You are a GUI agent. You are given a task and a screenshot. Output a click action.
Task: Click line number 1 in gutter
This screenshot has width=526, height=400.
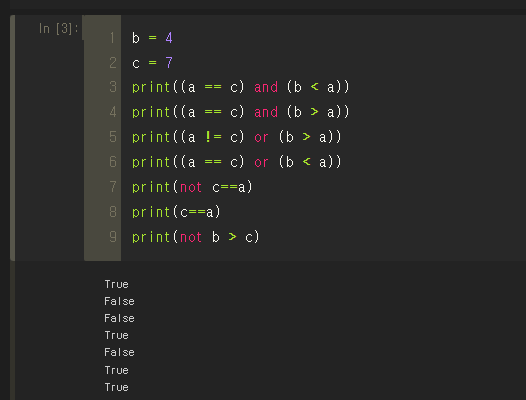[112, 38]
